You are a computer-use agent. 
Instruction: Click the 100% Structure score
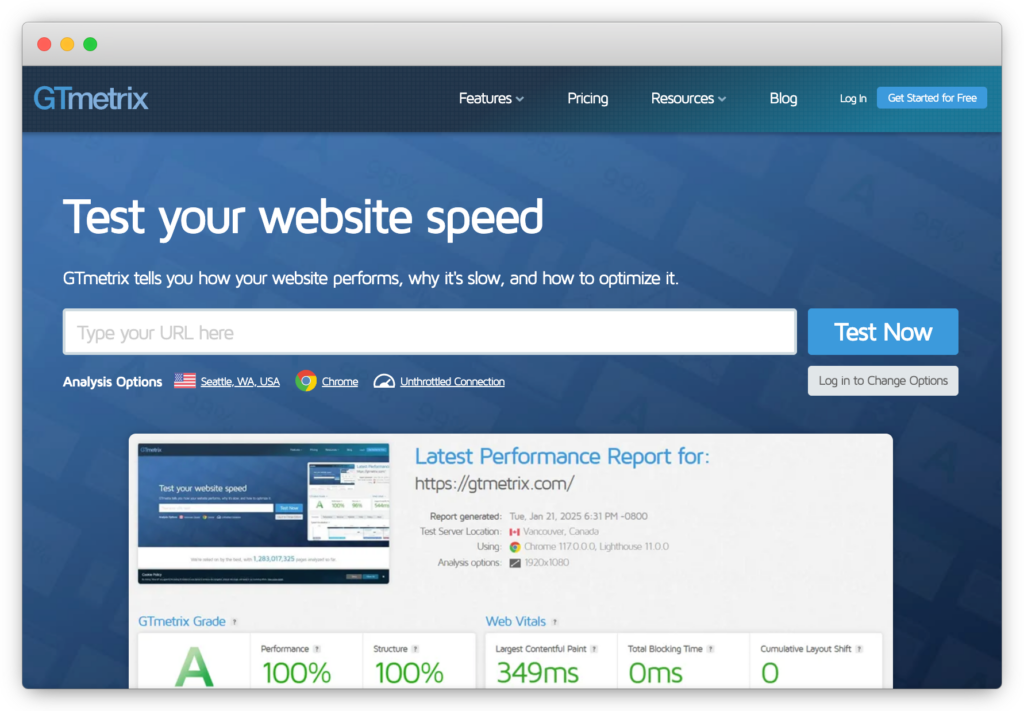click(x=409, y=672)
